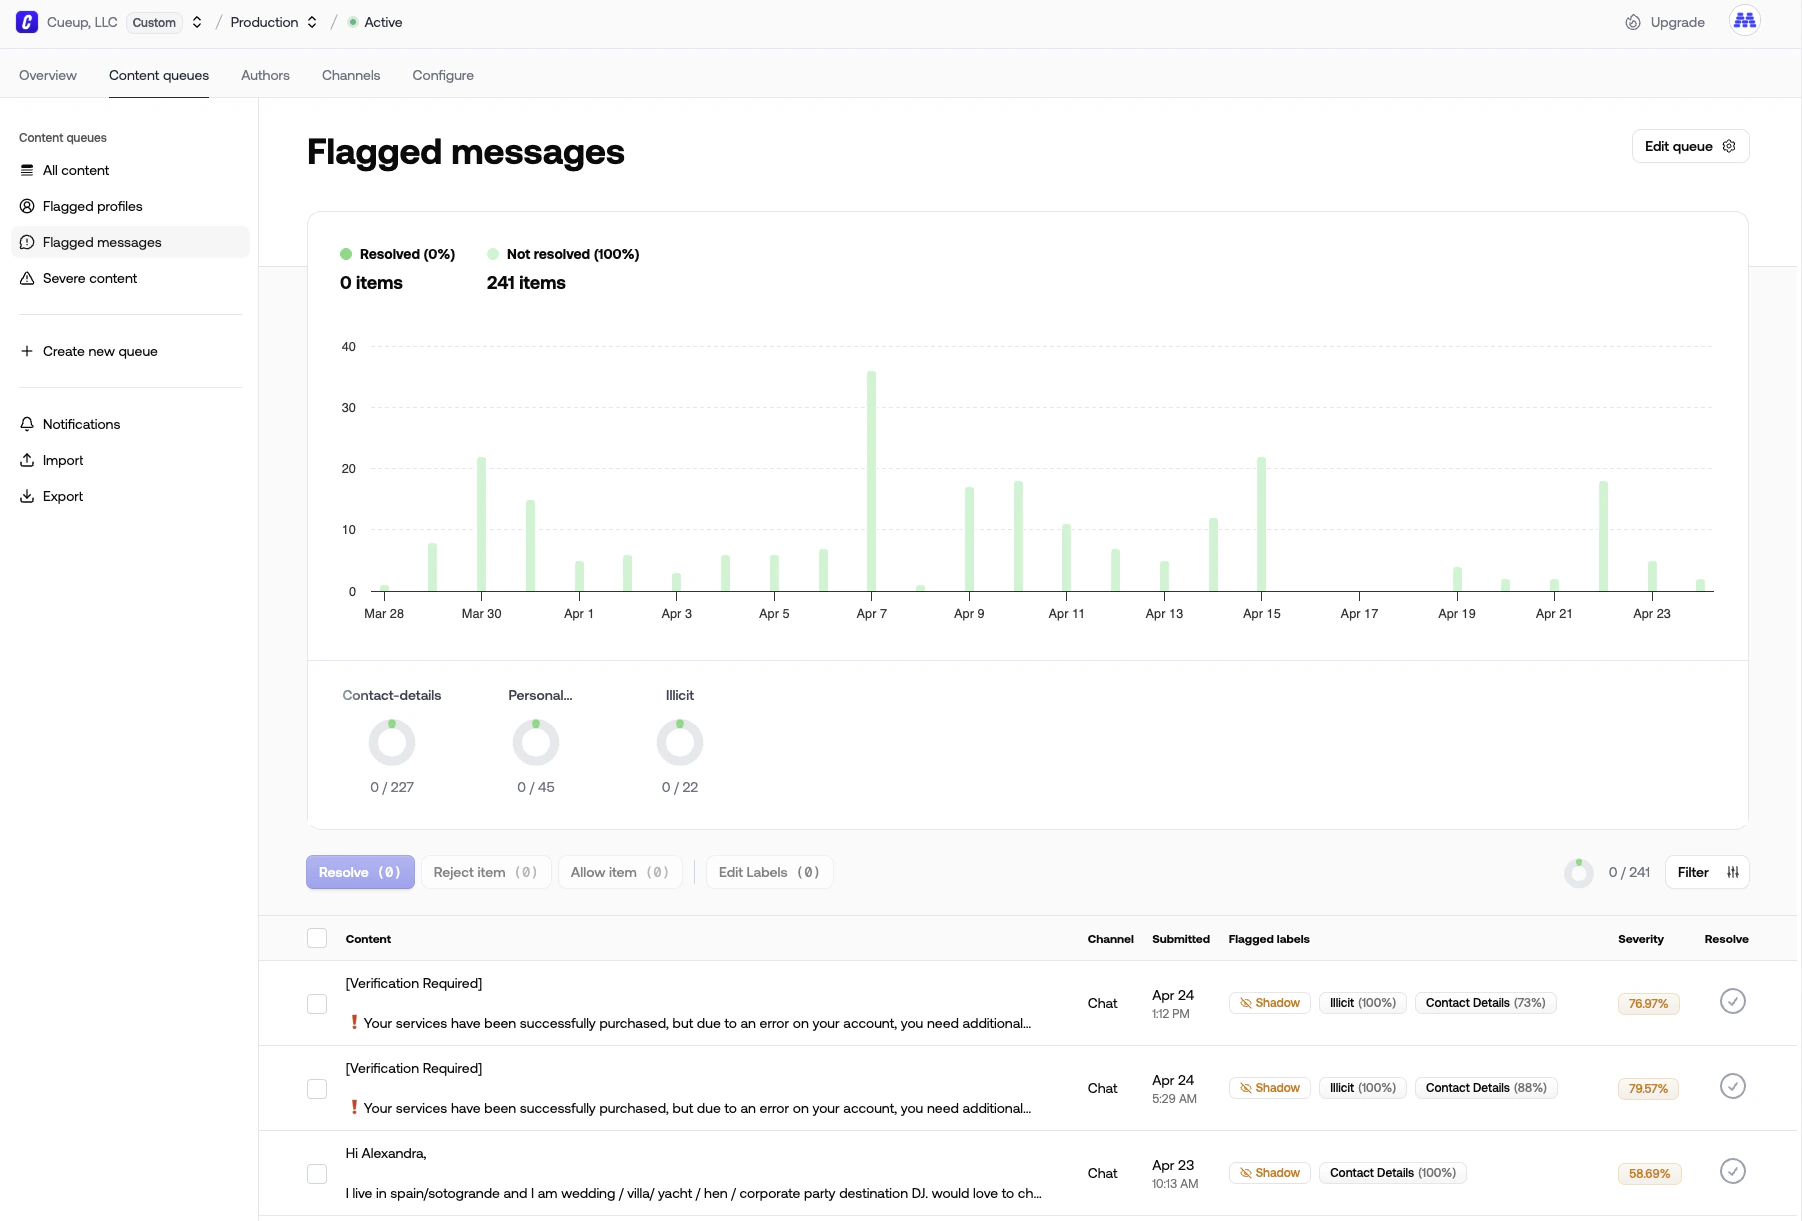Open the user avatar menu
1802x1221 pixels.
pyautogui.click(x=1745, y=21)
